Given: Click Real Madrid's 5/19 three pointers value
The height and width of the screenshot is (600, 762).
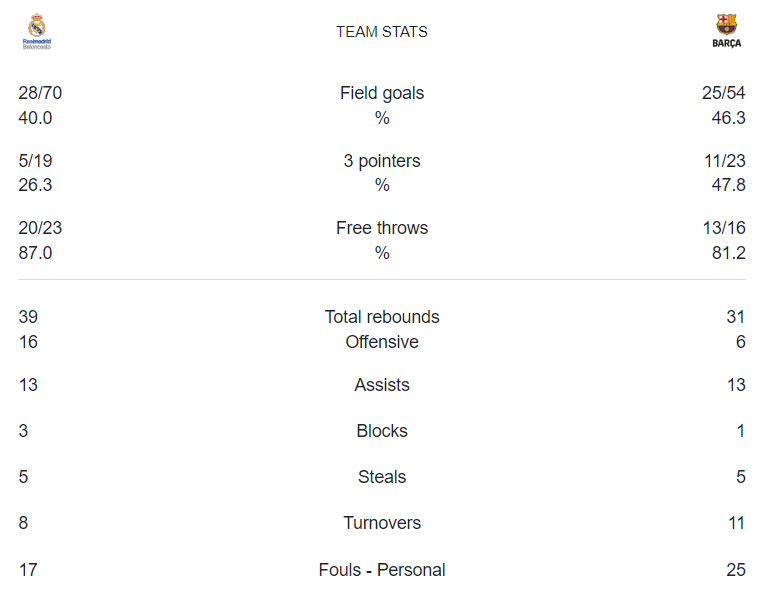Looking at the screenshot, I should pyautogui.click(x=35, y=161).
